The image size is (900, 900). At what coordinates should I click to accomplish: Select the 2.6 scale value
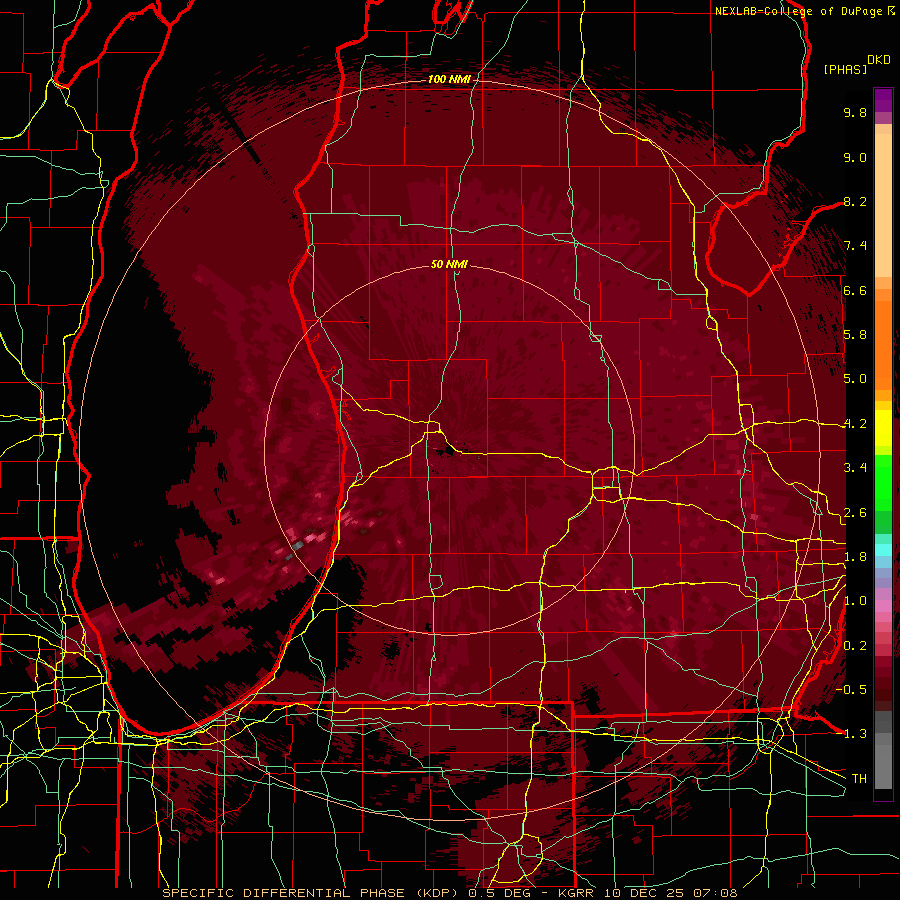coord(855,513)
